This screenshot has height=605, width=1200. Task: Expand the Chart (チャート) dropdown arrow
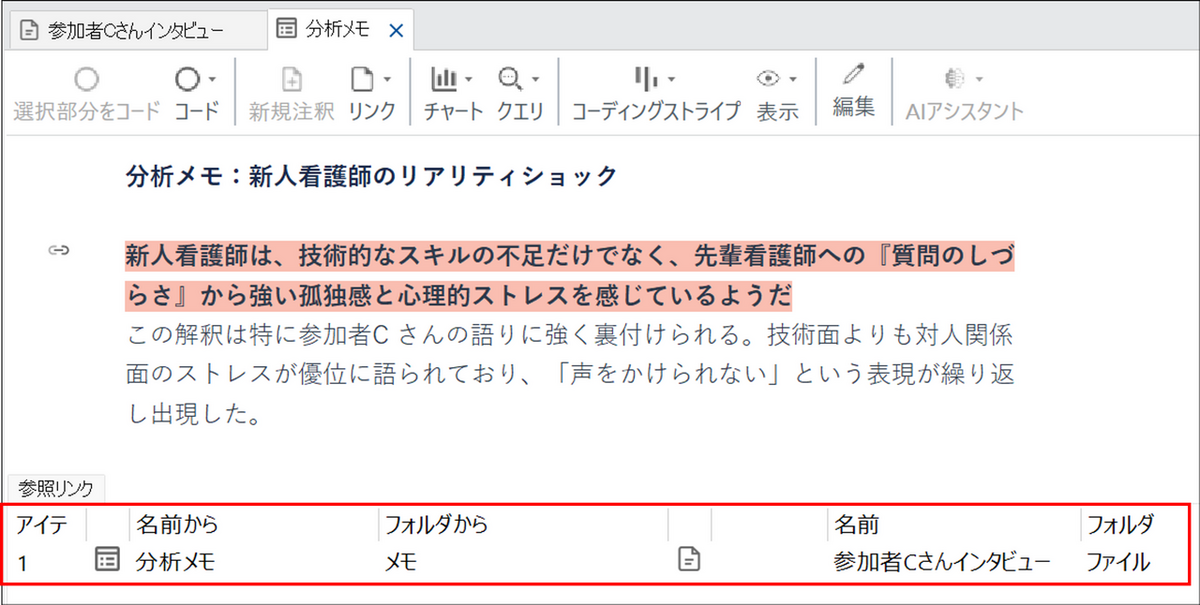click(x=469, y=79)
